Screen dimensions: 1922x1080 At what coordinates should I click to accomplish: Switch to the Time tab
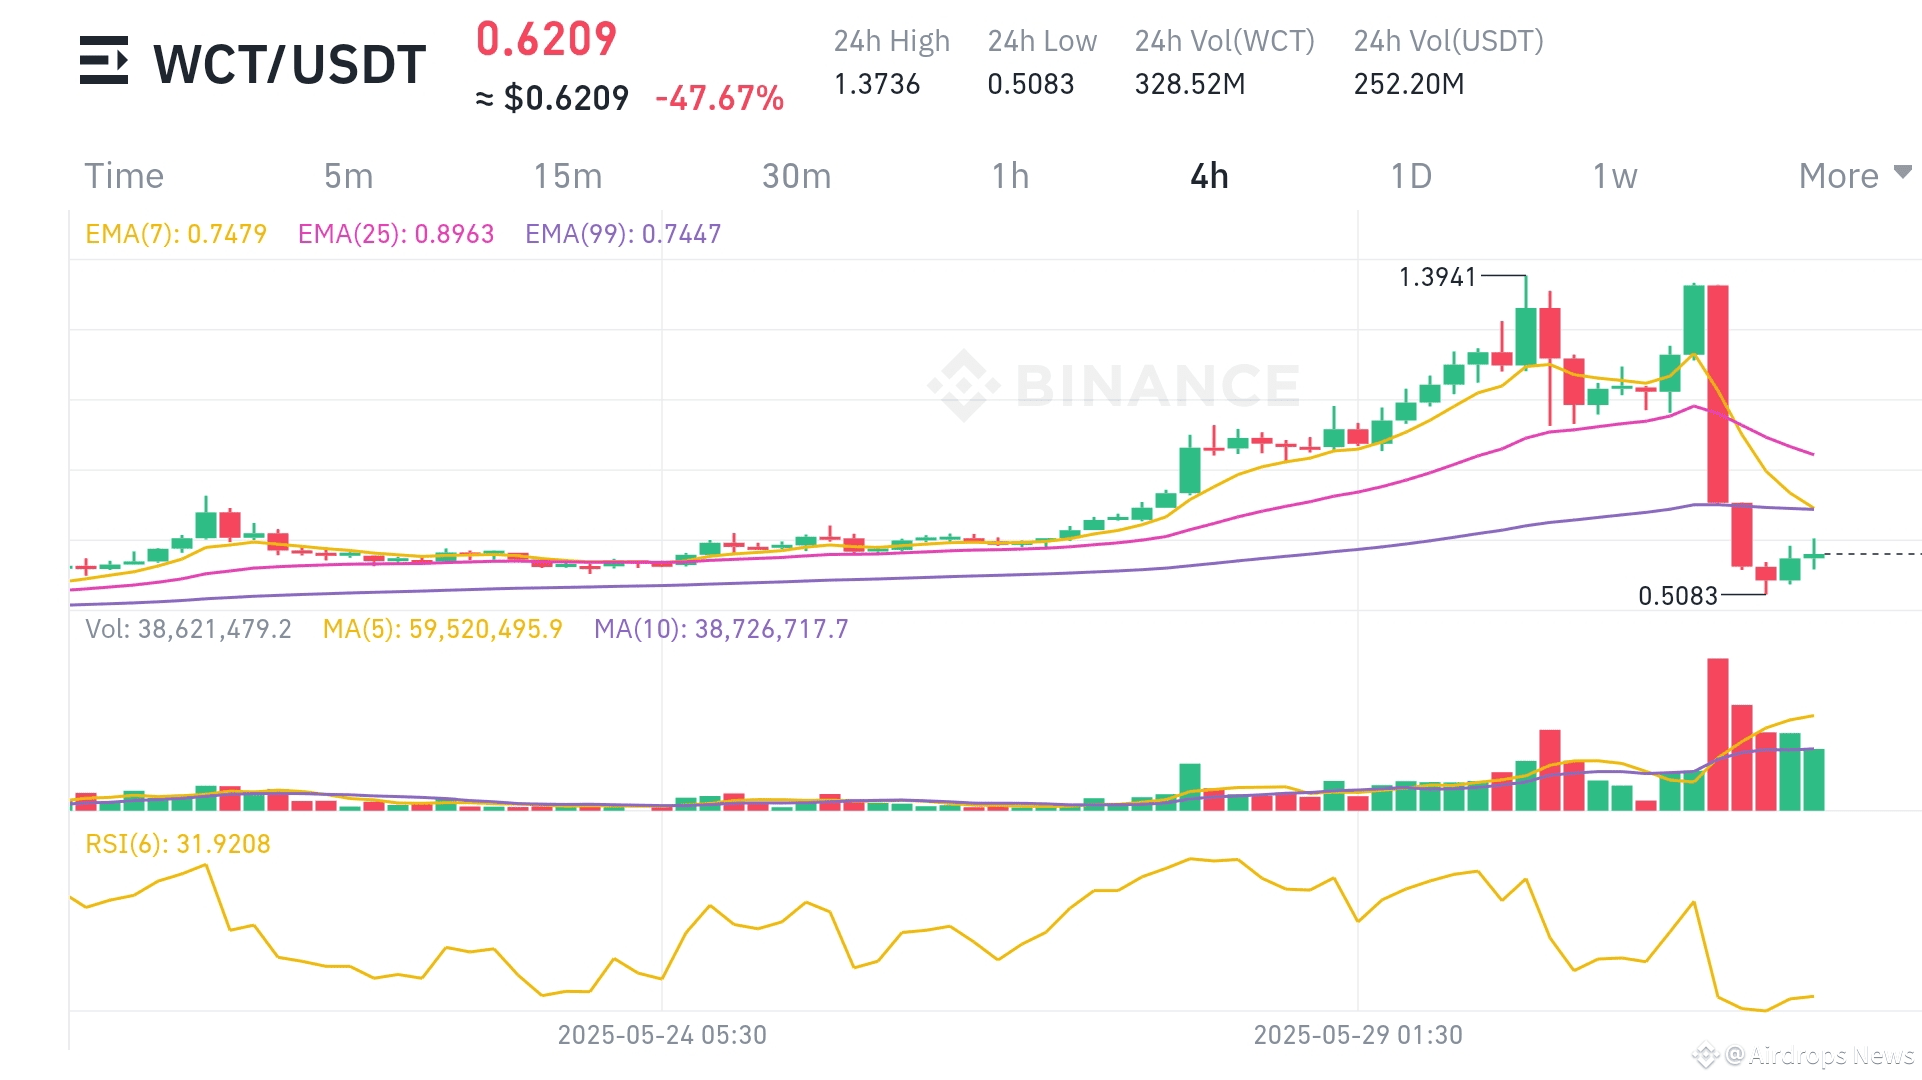tap(124, 175)
